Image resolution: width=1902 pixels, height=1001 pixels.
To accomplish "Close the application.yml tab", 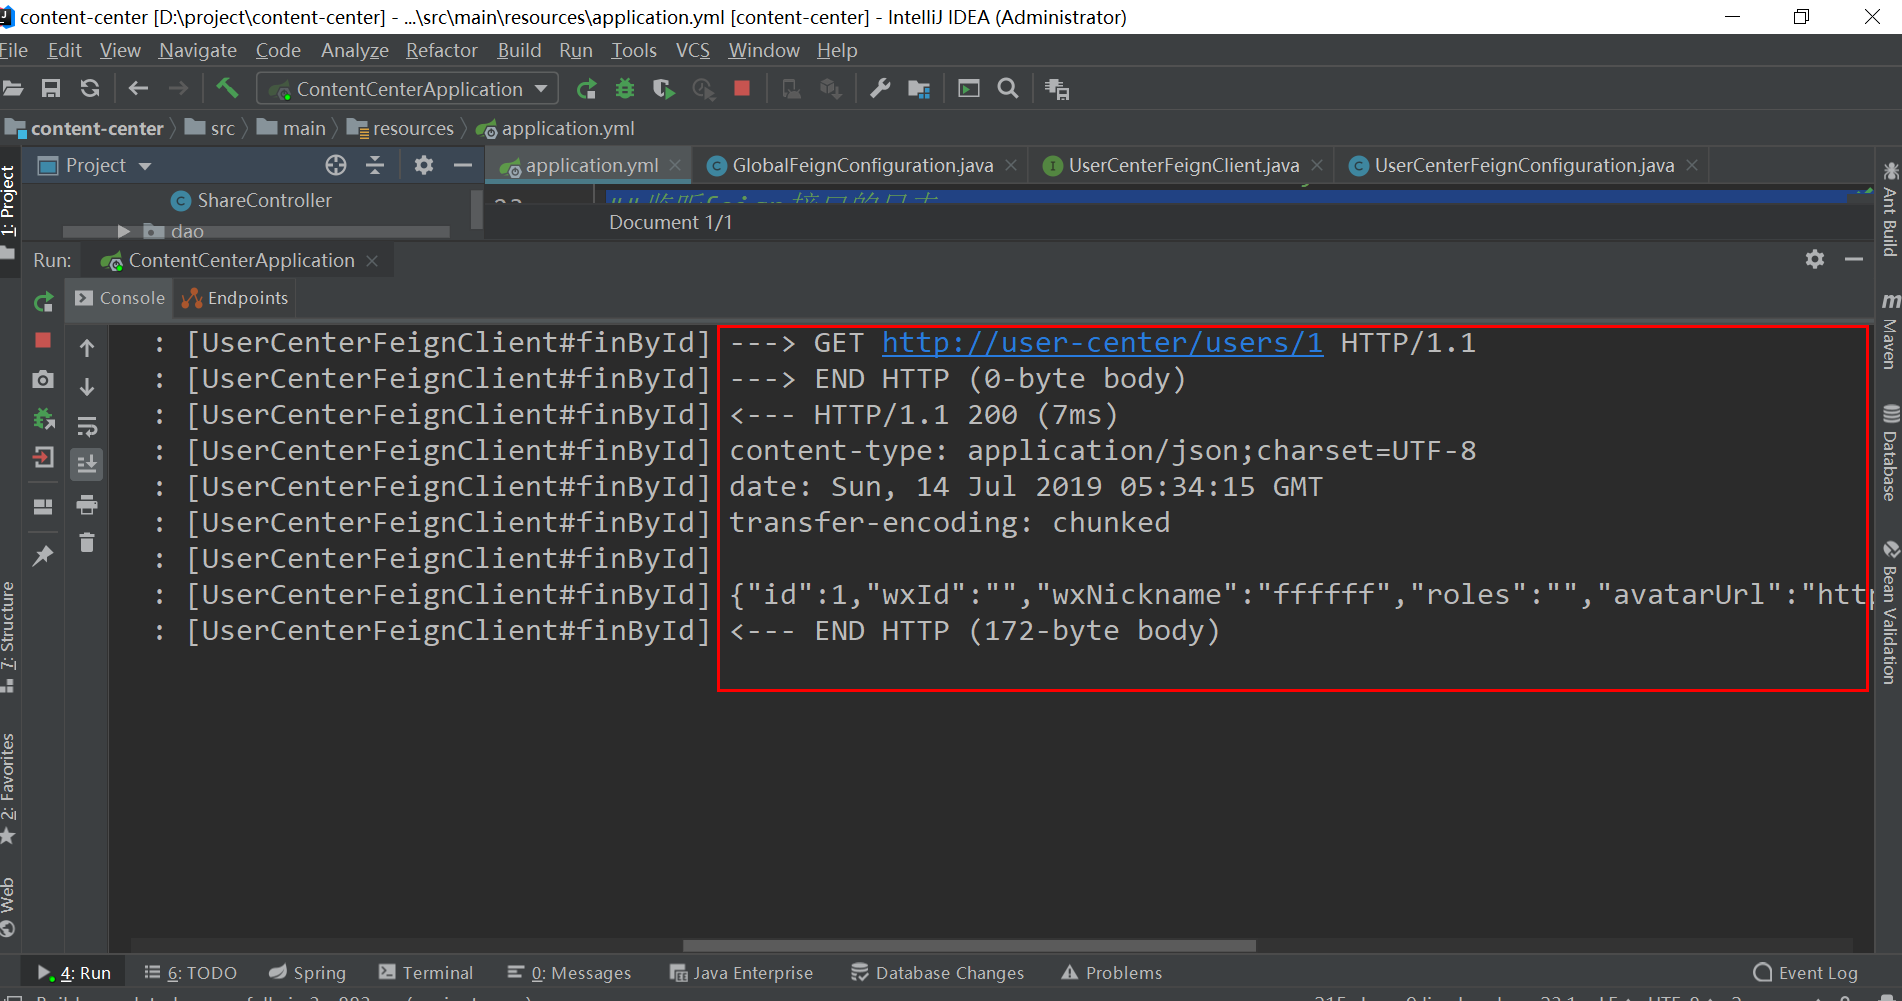I will point(675,165).
